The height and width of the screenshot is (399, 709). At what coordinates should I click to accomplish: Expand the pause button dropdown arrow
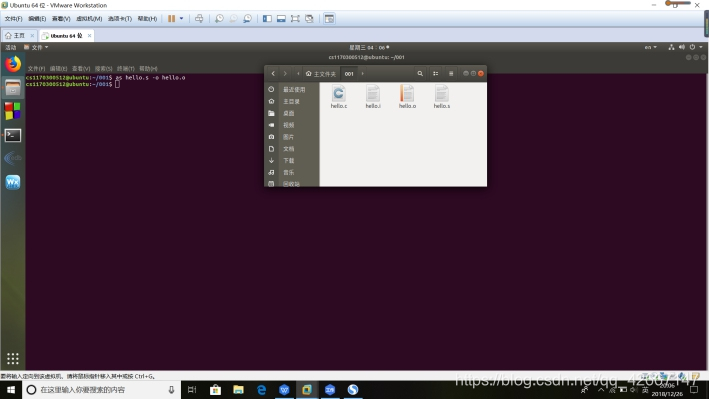[x=181, y=19]
